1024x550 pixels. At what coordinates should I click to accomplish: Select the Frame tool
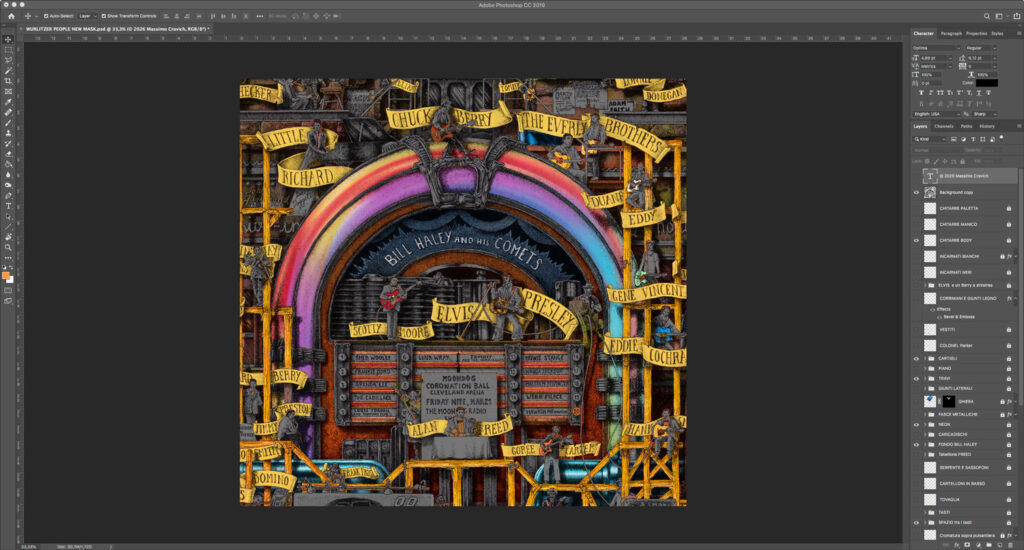click(8, 91)
